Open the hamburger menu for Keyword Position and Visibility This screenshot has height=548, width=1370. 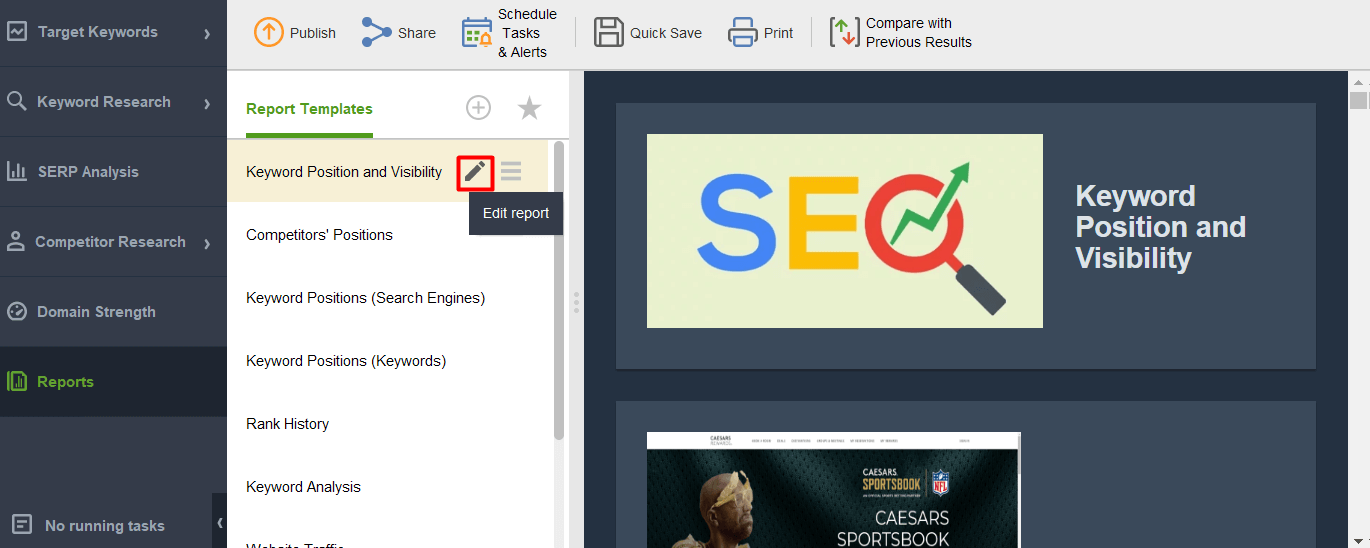pos(511,172)
